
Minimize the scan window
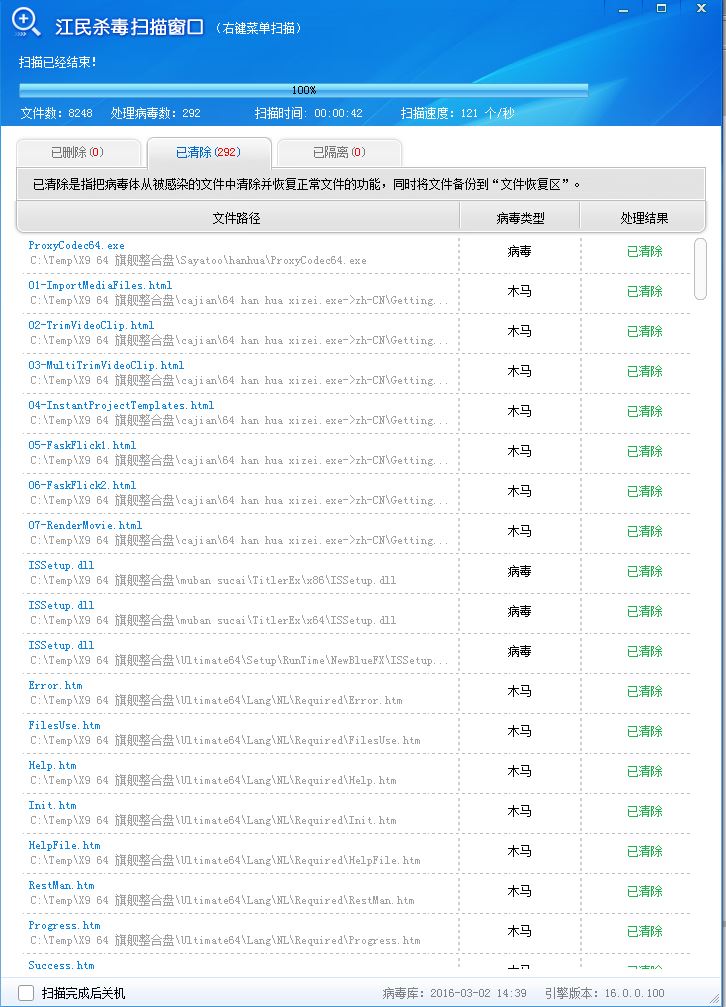pyautogui.click(x=623, y=9)
